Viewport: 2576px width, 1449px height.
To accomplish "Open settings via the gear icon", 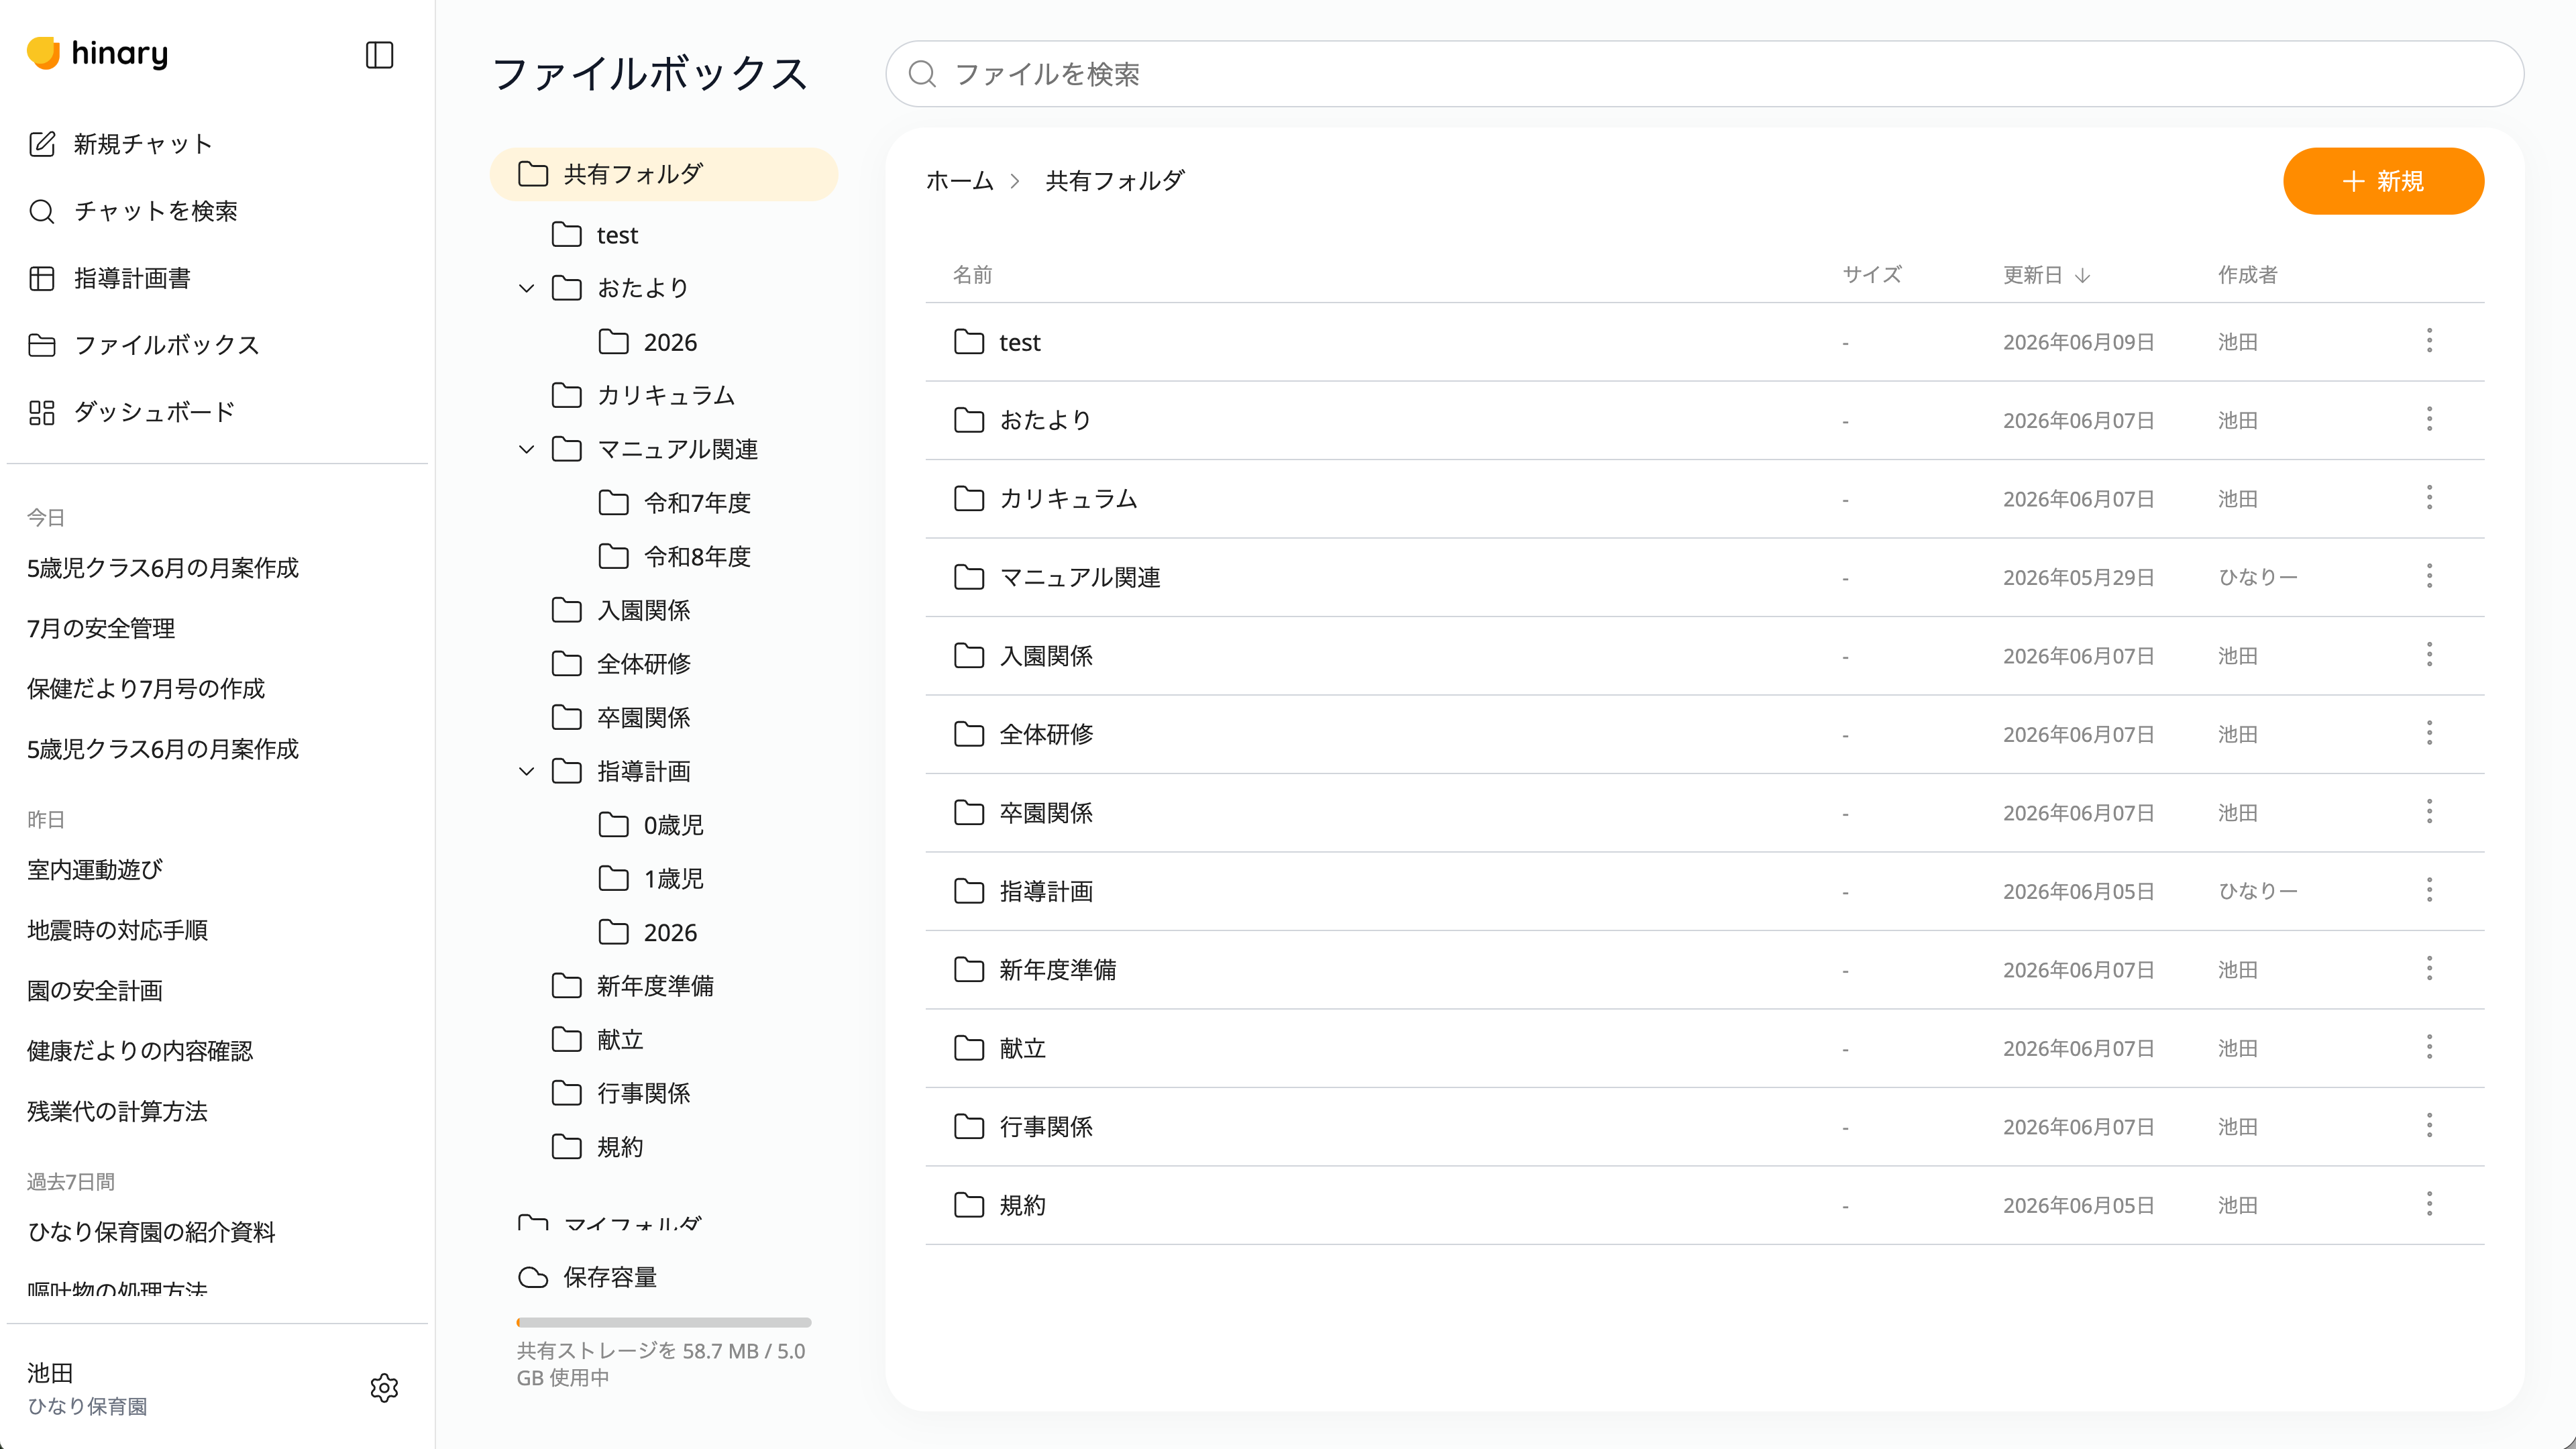I will [x=384, y=1388].
